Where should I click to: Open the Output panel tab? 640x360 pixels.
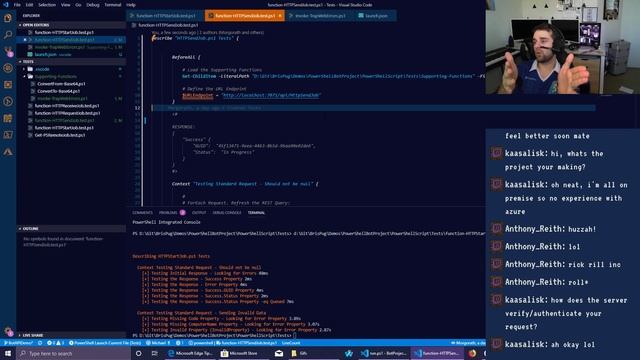[x=199, y=213]
